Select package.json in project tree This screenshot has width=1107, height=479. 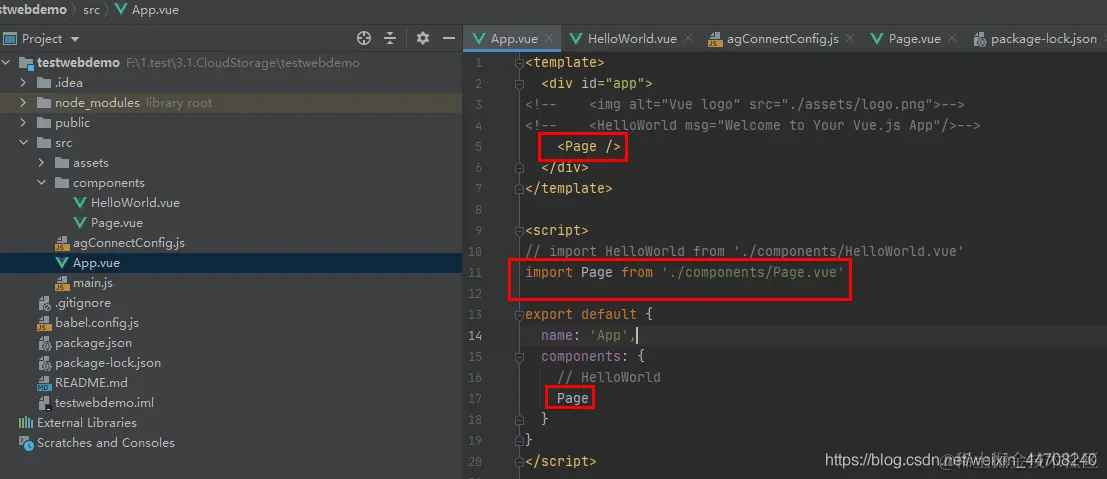tap(93, 343)
